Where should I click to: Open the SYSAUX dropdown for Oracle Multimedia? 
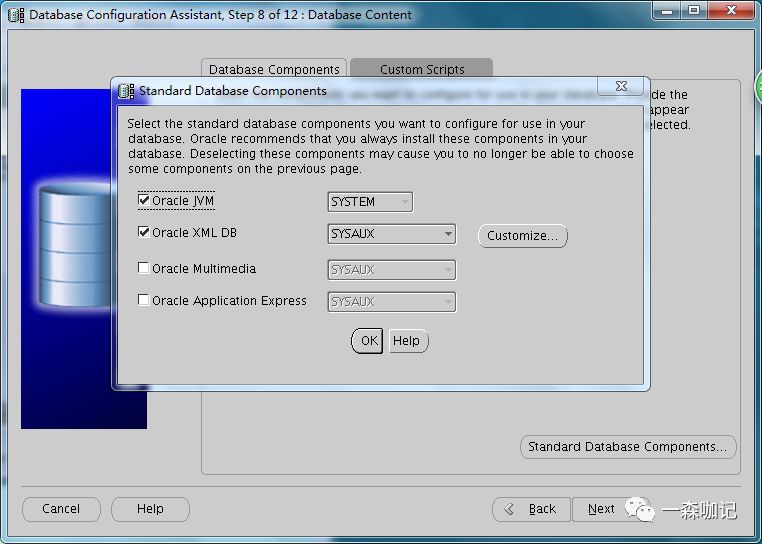pos(392,270)
